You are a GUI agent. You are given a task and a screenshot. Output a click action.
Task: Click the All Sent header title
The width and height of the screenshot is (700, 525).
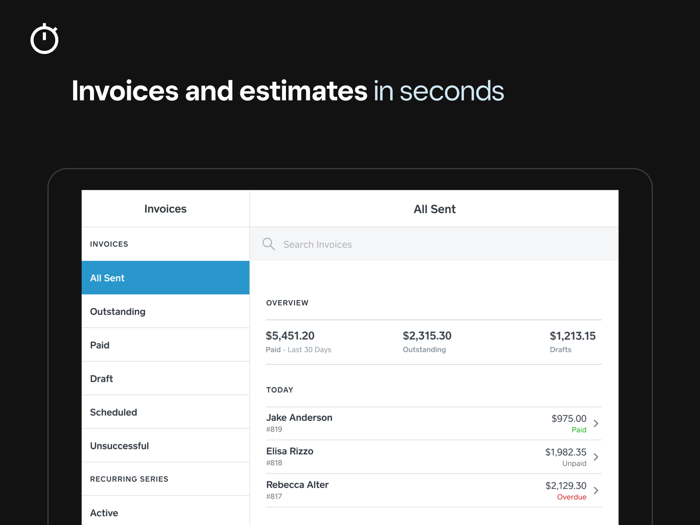tap(434, 209)
